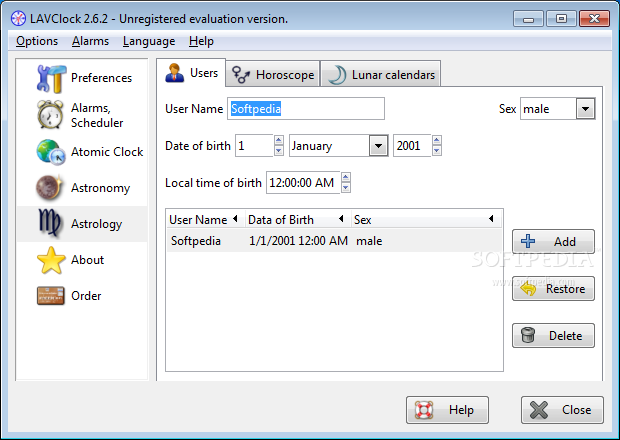
Task: Click the lifebuoy icon on Help button
Action: click(x=424, y=410)
